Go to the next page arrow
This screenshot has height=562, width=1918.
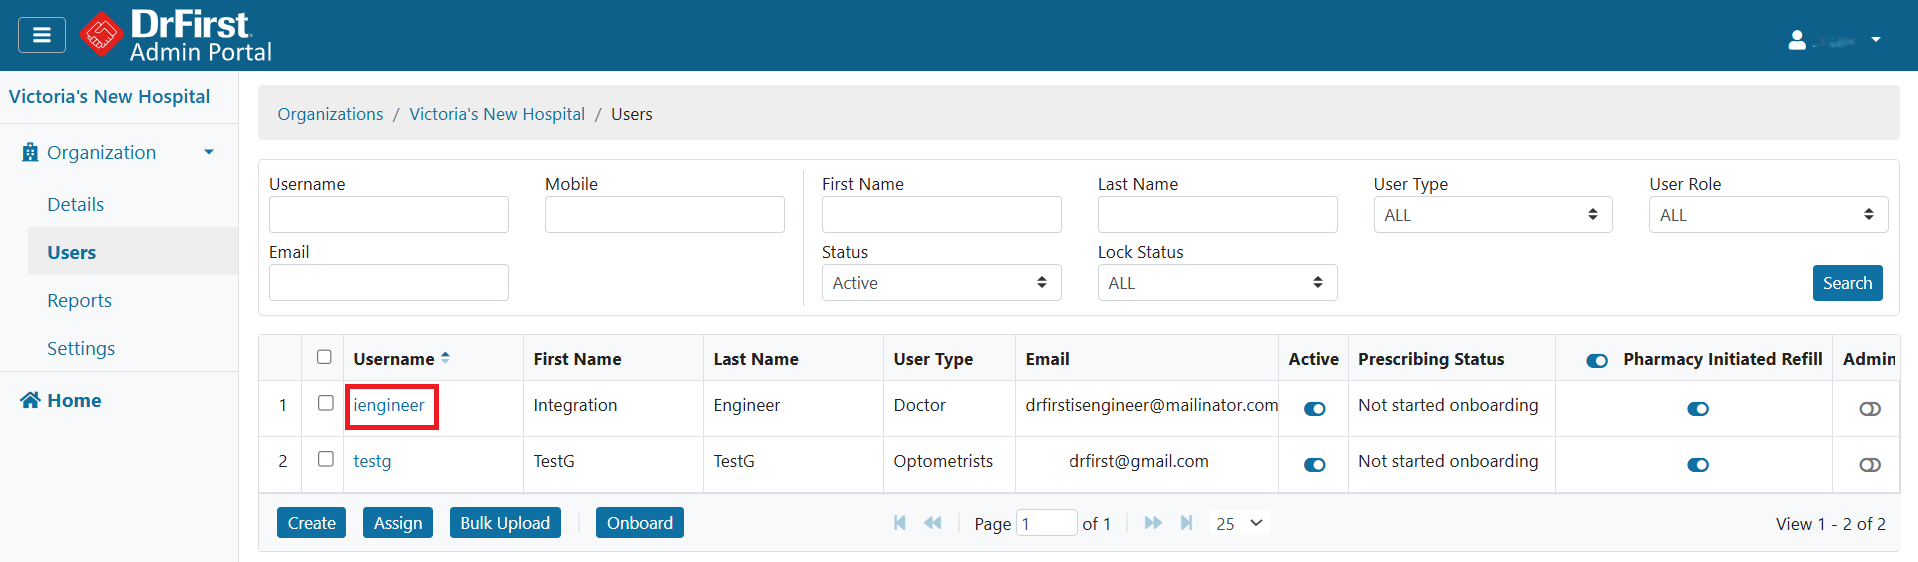1152,523
